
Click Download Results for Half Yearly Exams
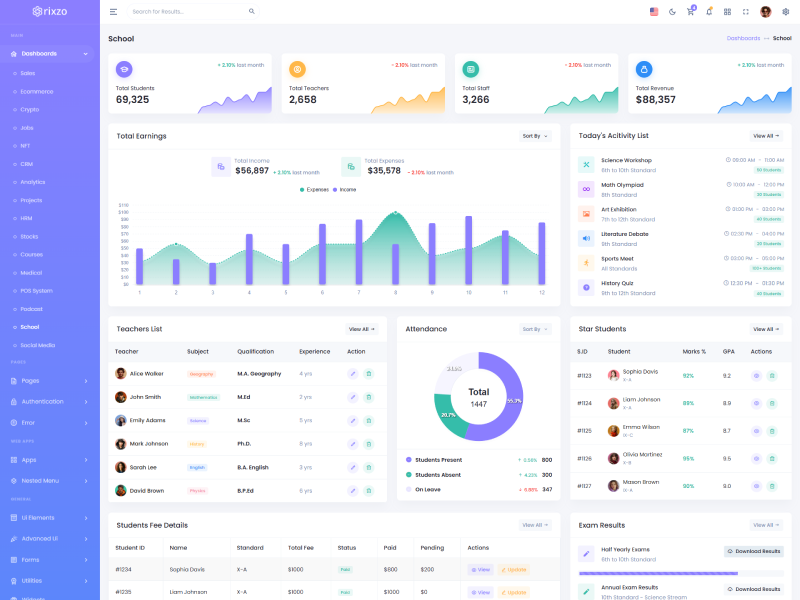(753, 551)
